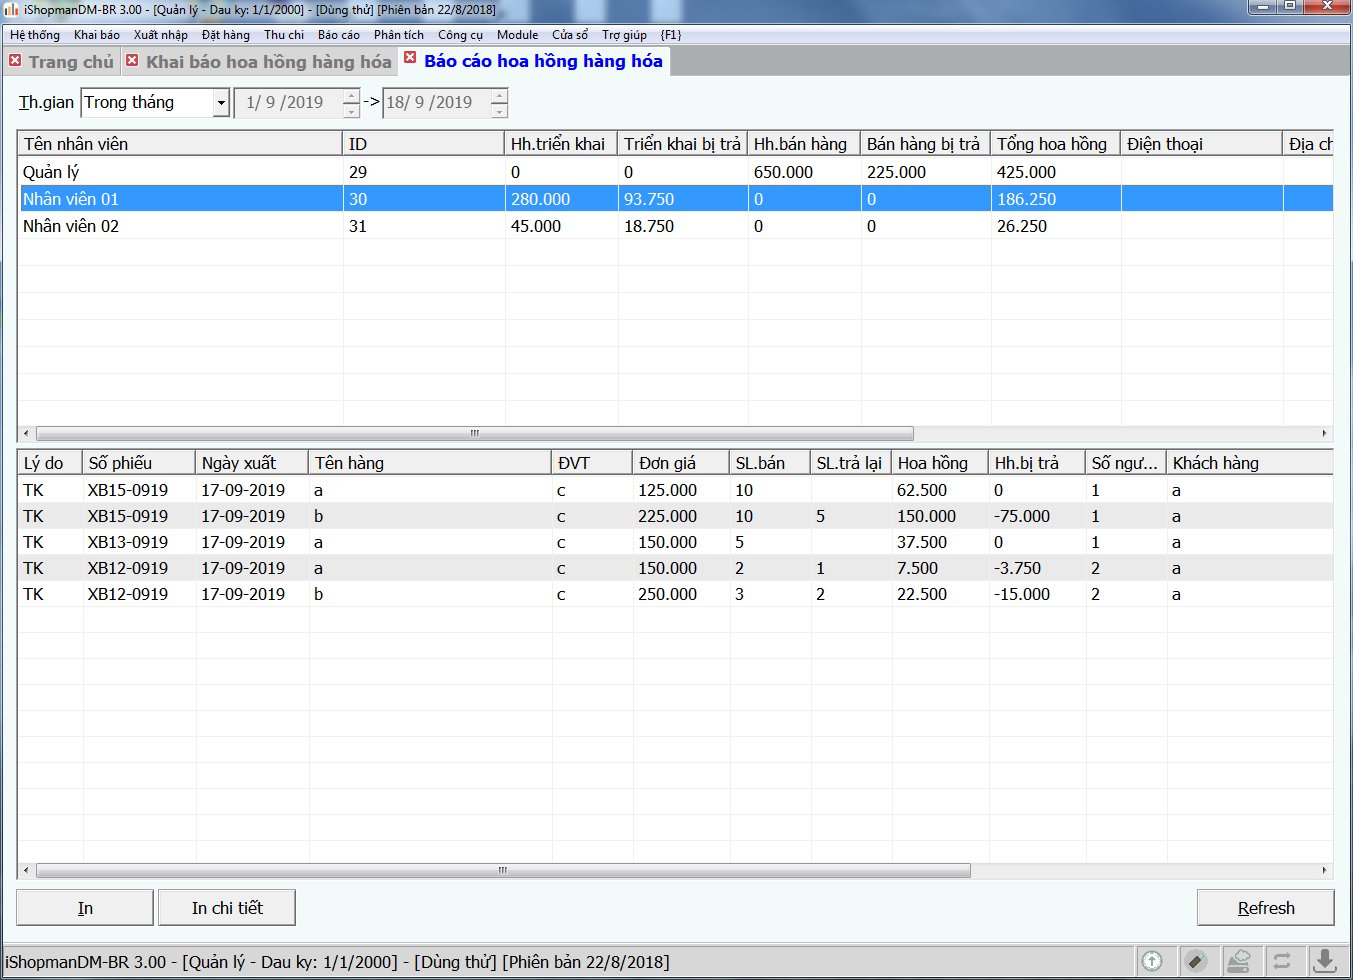1353x980 pixels.
Task: Open the Thu chi menu
Action: tap(284, 34)
